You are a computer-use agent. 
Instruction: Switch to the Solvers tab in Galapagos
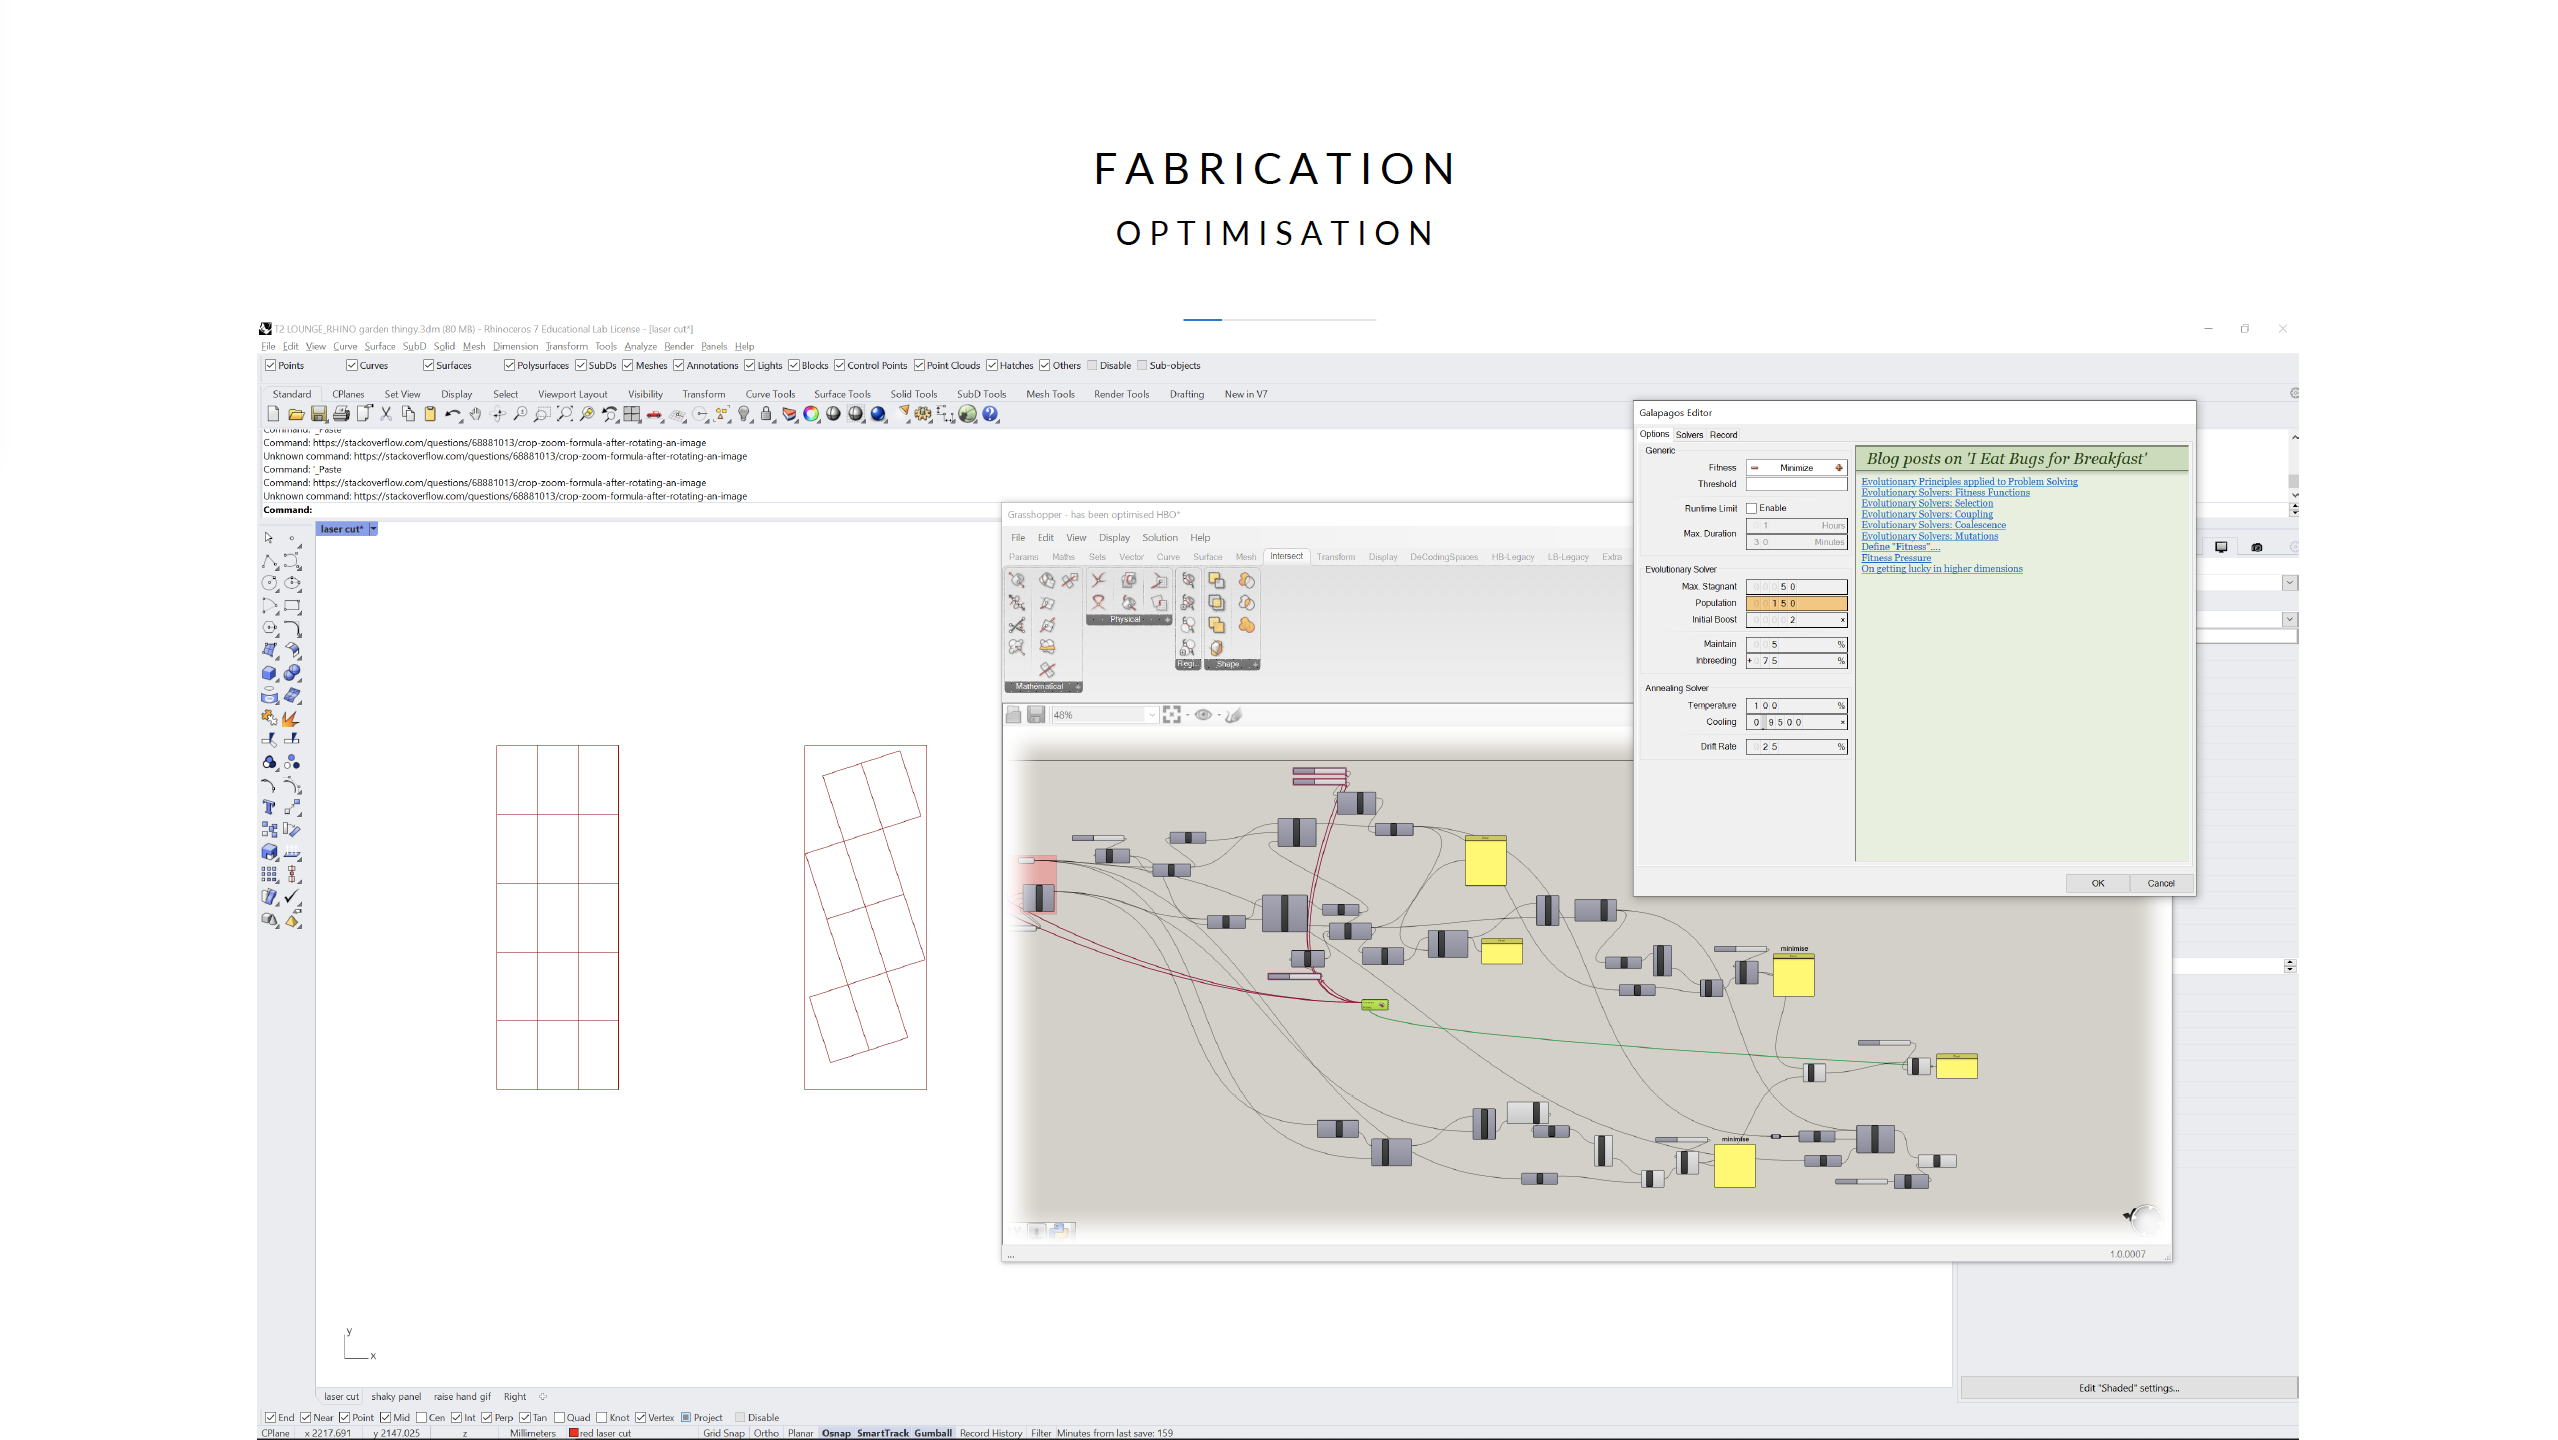(x=1689, y=435)
